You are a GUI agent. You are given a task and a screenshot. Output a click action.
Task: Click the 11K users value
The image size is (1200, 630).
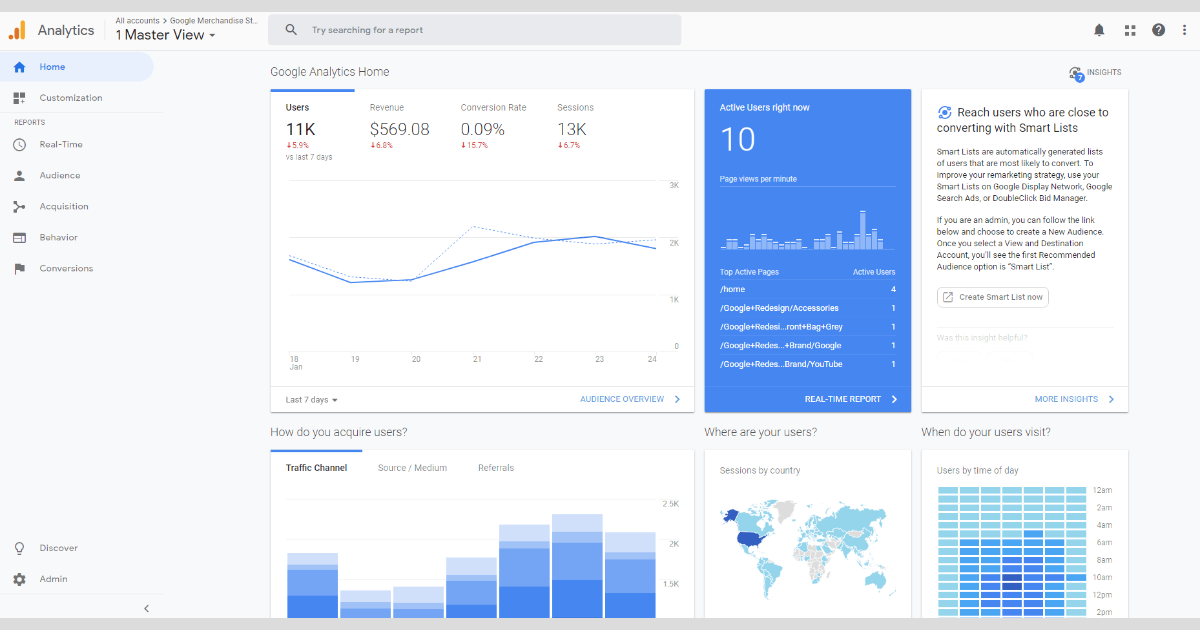[301, 129]
